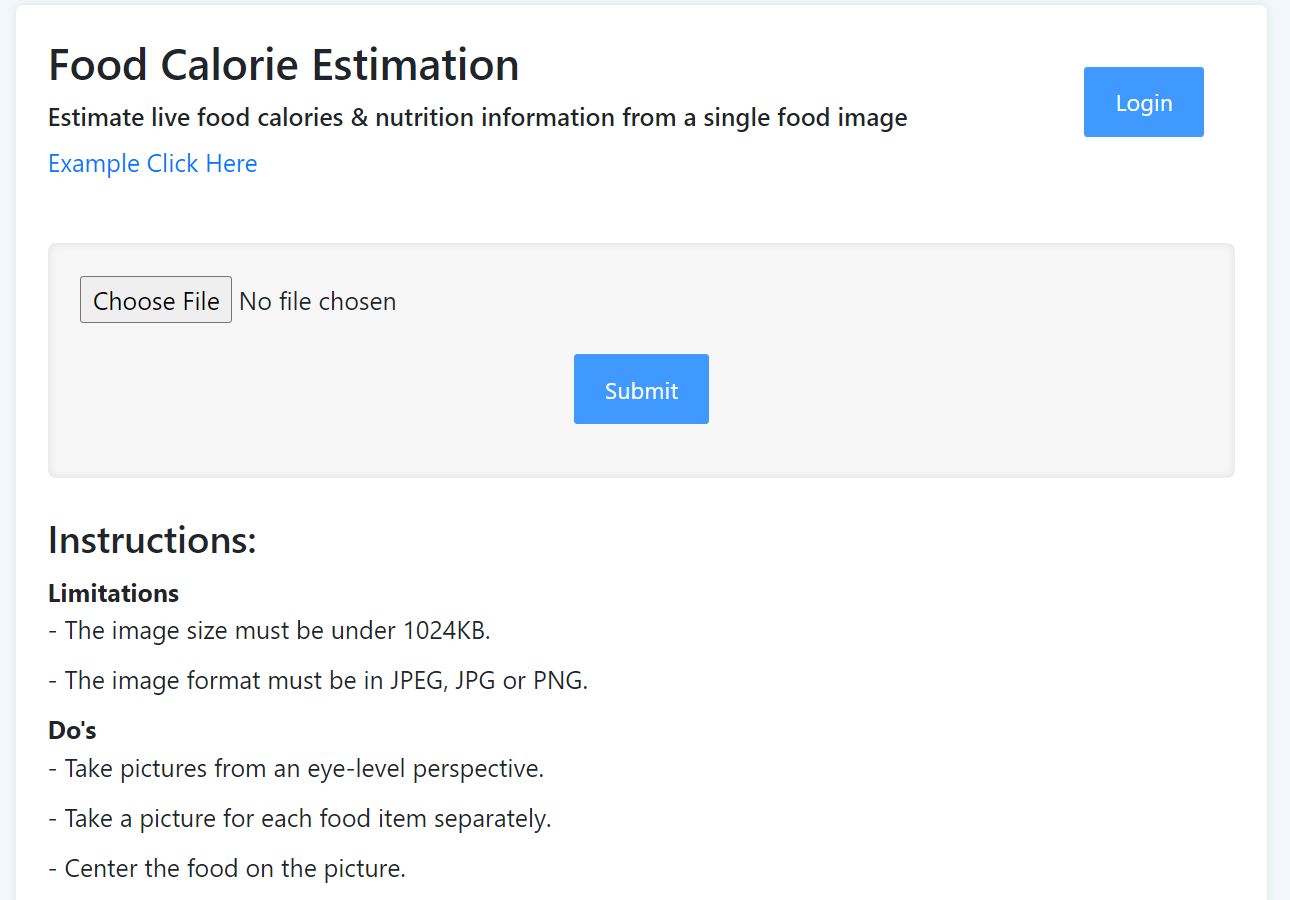Click the subtitle about estimating live food calories
Viewport: 1290px width, 900px height.
[477, 118]
